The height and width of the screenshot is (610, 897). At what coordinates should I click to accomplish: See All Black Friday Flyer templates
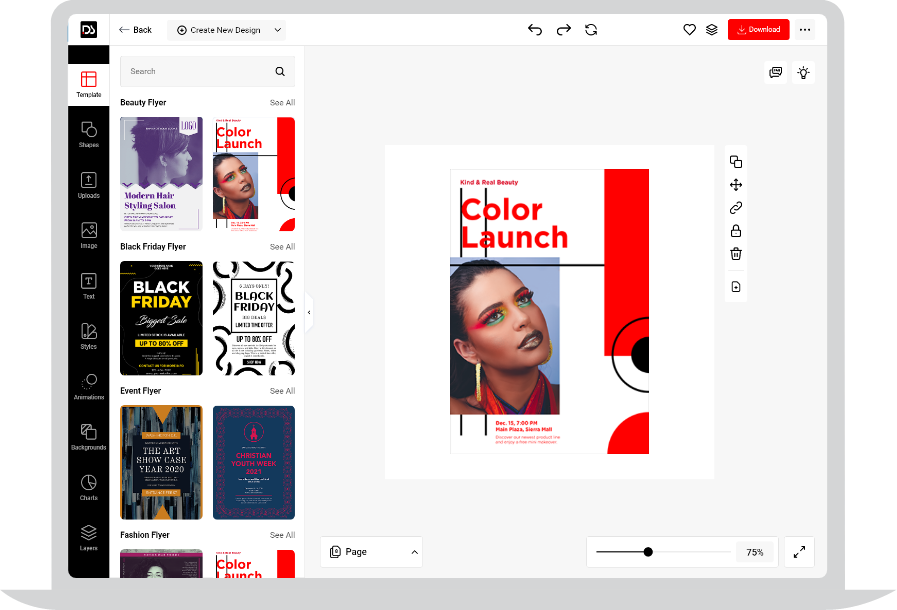[x=283, y=247]
